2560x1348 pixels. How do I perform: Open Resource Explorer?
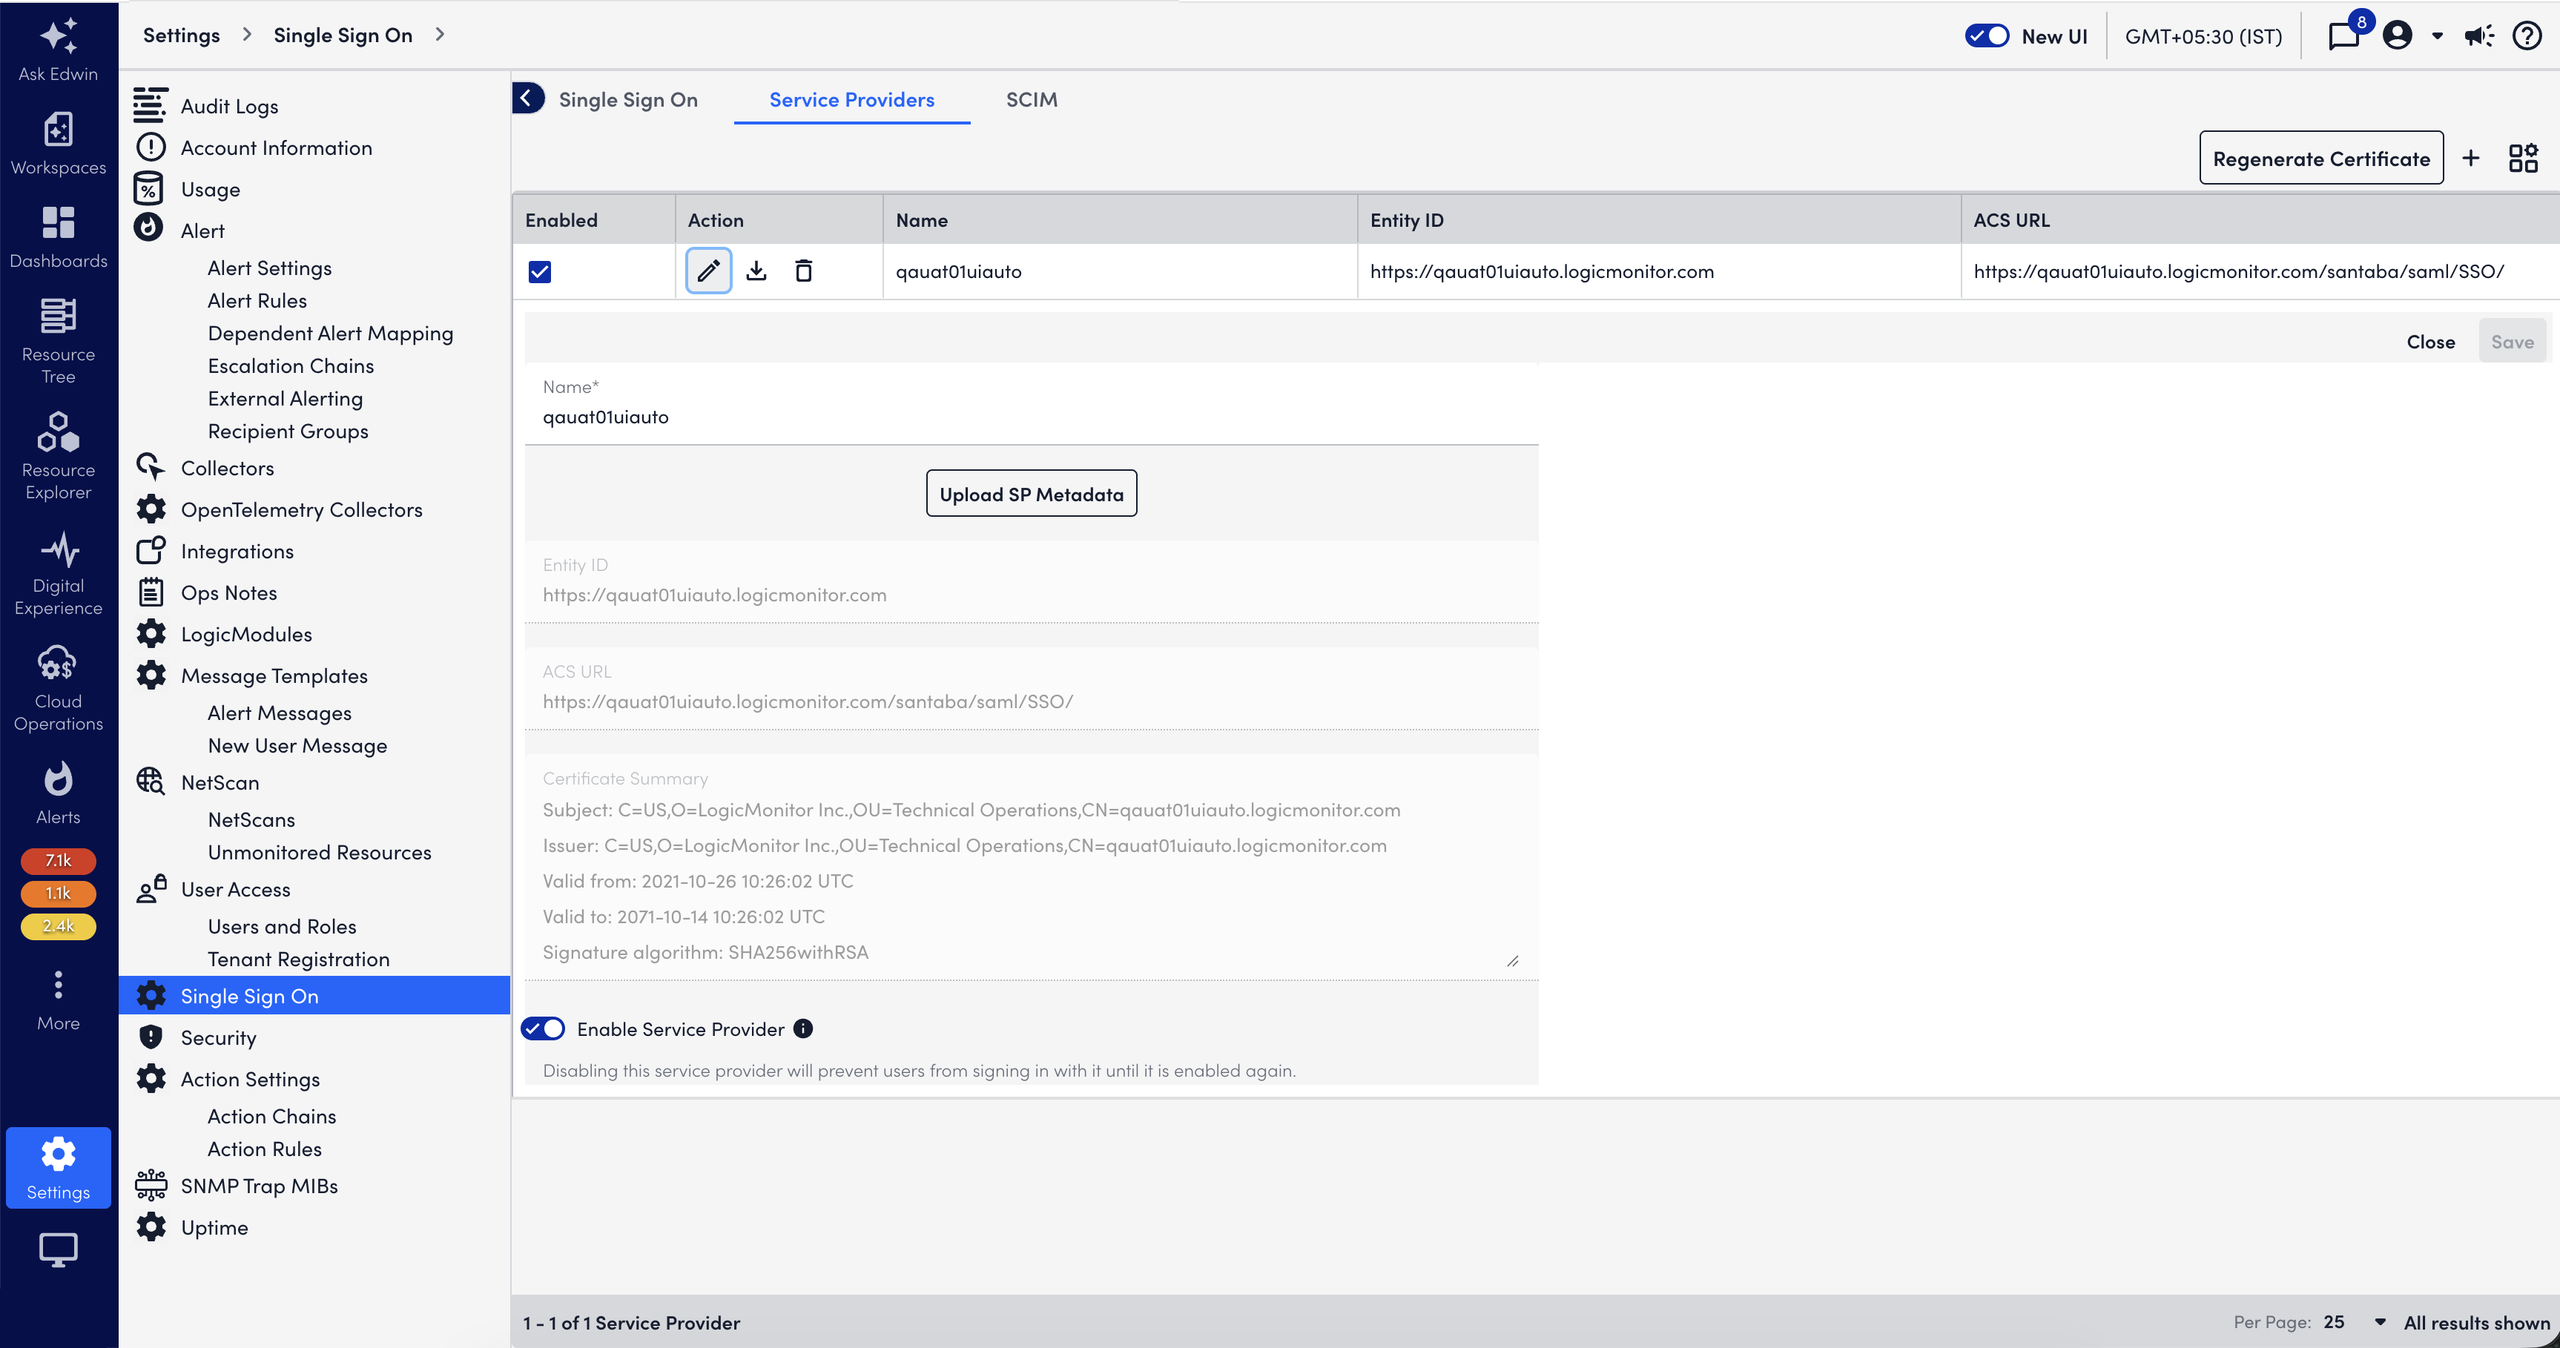[58, 456]
